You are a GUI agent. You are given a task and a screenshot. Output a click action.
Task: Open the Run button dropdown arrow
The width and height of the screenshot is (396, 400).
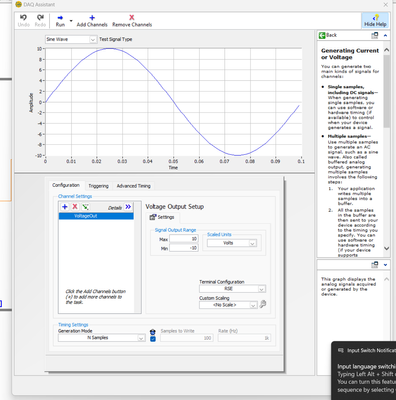point(71,21)
